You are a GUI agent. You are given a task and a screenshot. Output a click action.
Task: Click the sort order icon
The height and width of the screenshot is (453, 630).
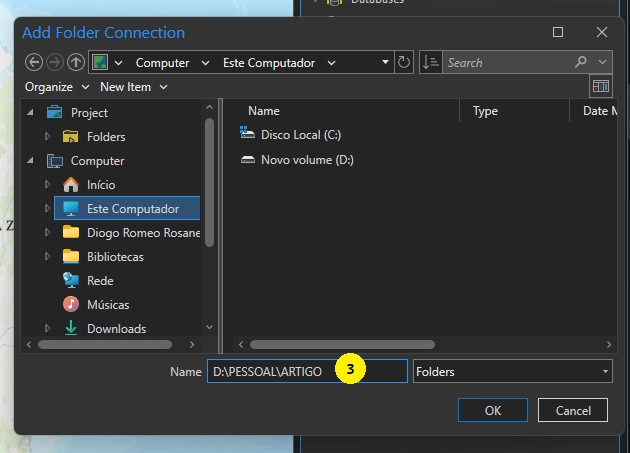430,62
